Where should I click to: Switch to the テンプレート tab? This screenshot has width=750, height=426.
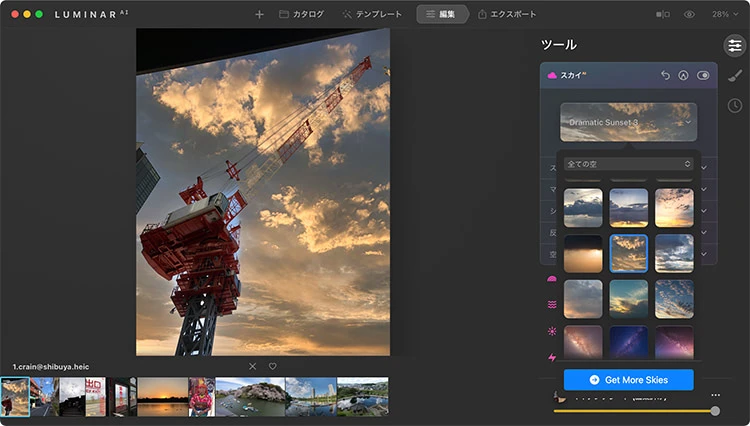click(372, 15)
